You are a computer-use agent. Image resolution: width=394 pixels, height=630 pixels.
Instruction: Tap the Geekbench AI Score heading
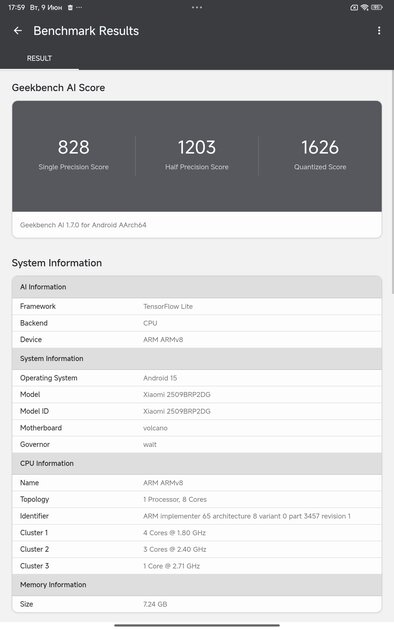pos(58,88)
